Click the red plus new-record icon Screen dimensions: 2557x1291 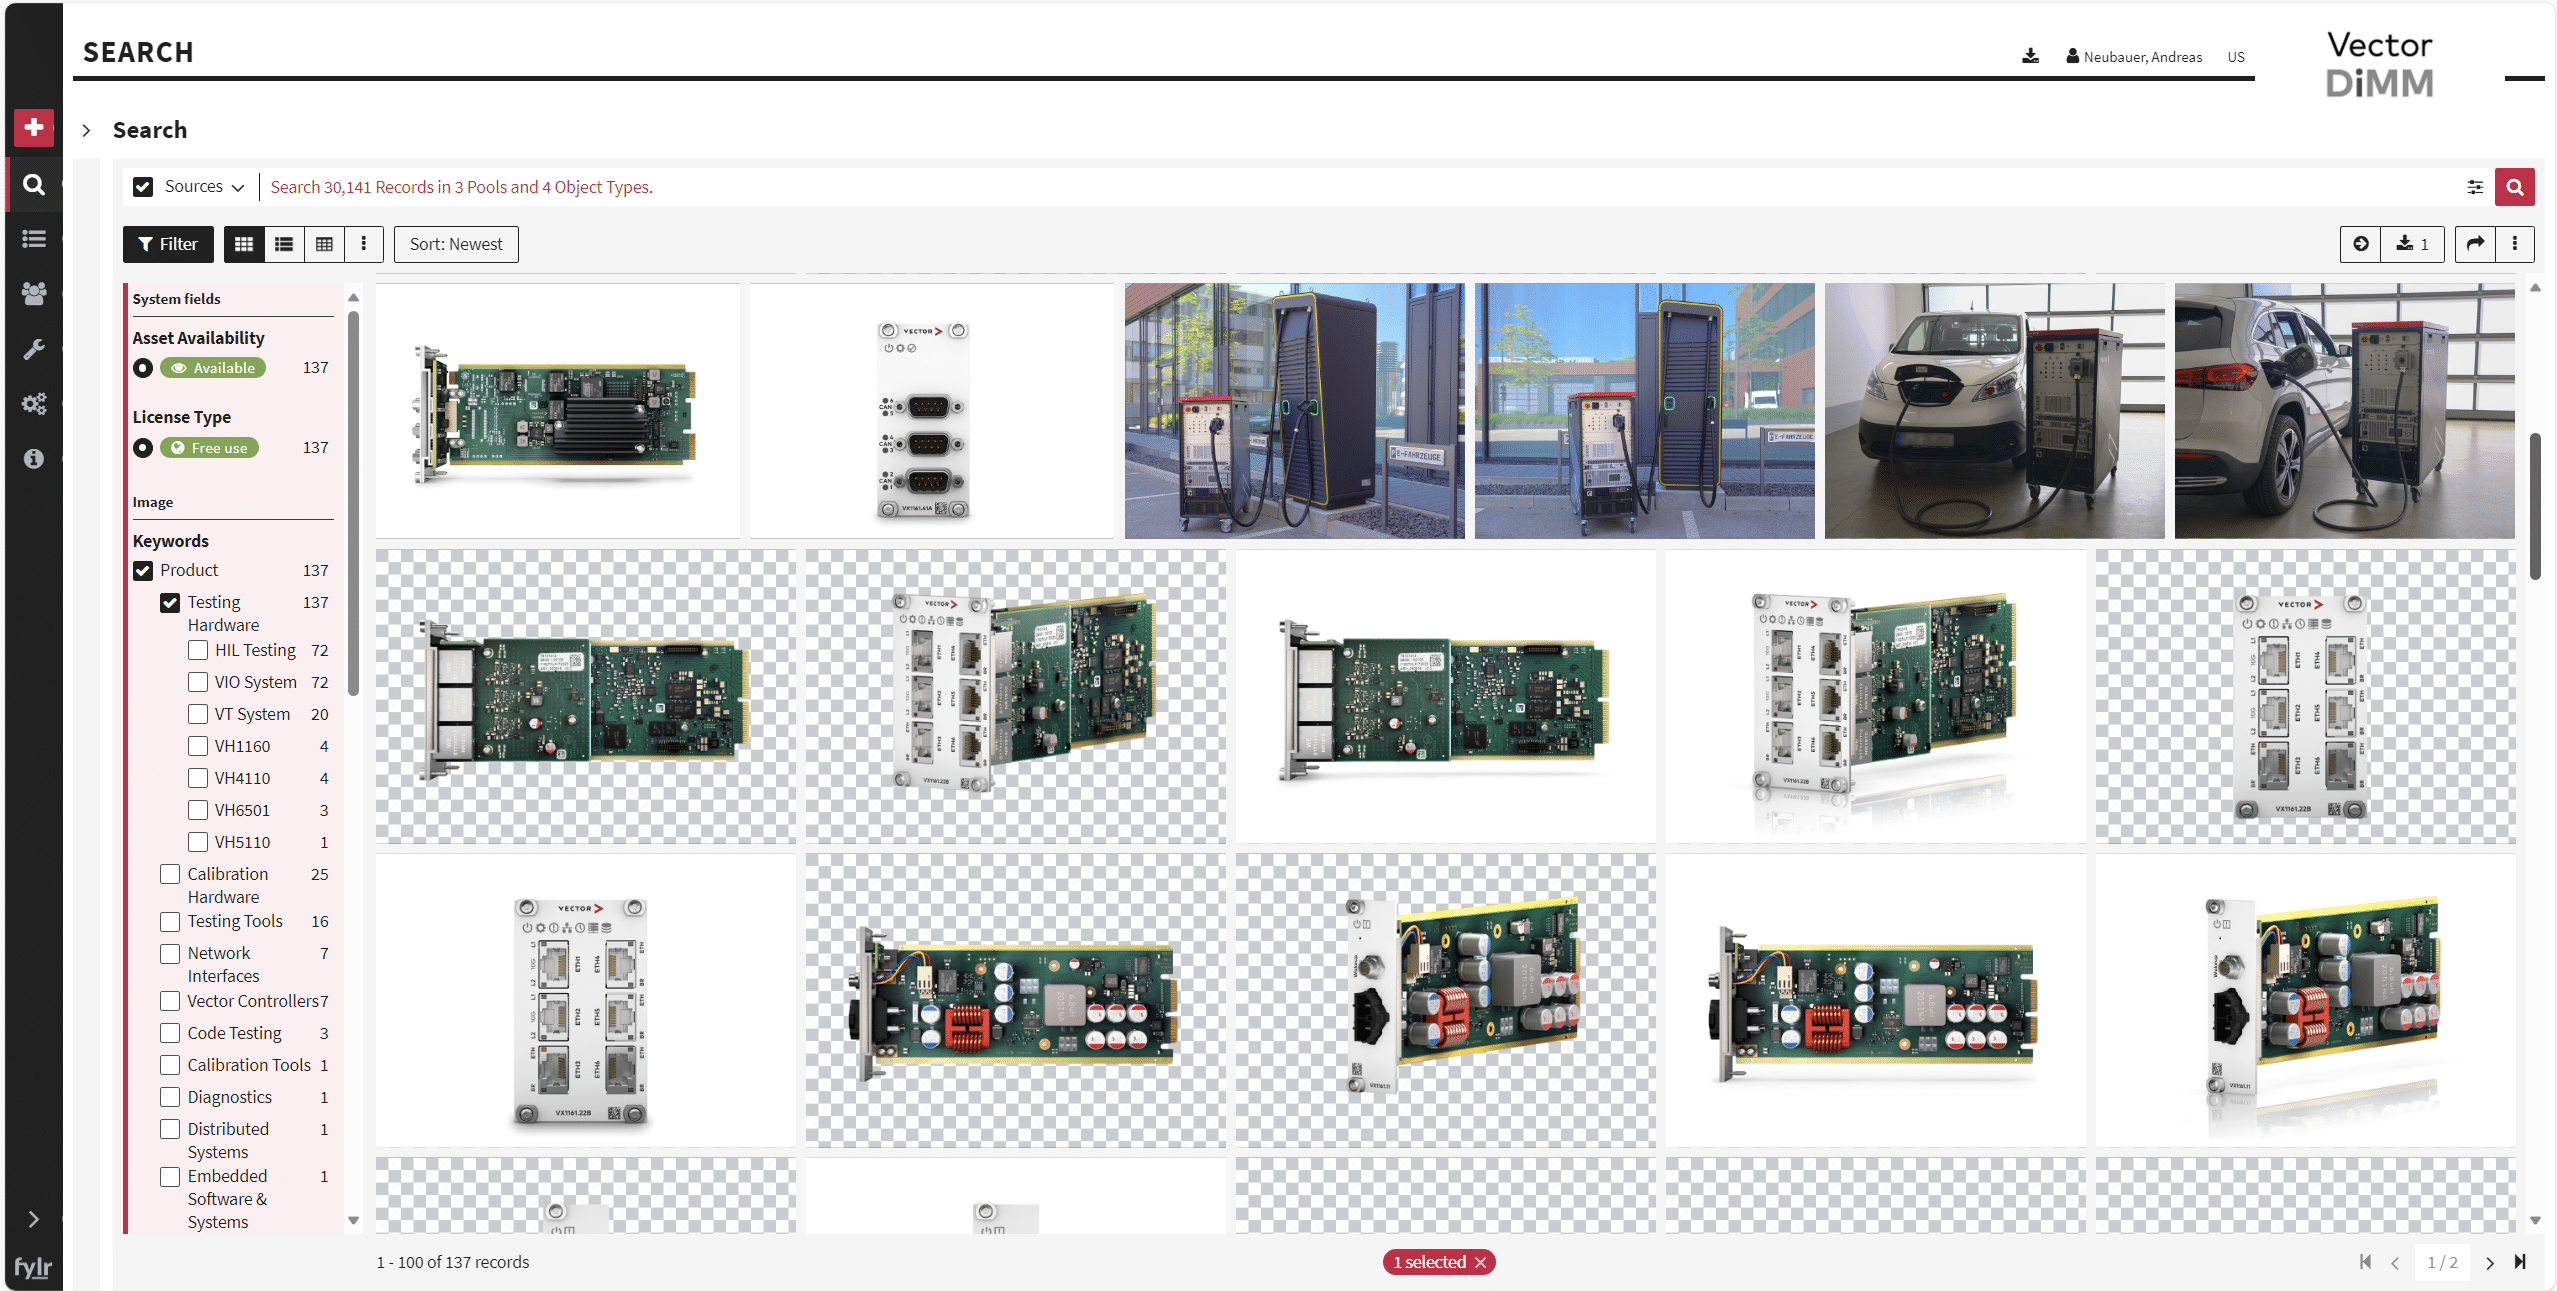click(x=34, y=127)
